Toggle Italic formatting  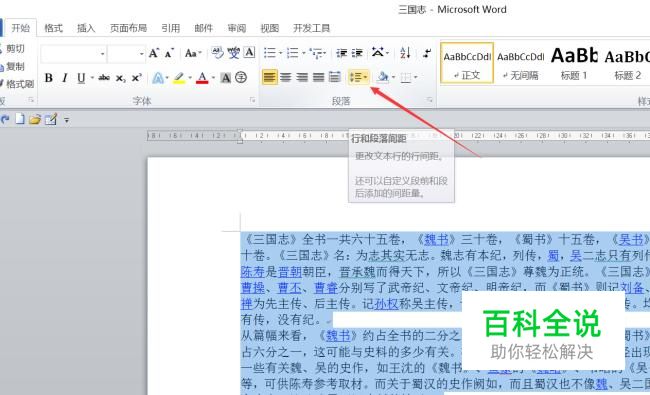65,78
